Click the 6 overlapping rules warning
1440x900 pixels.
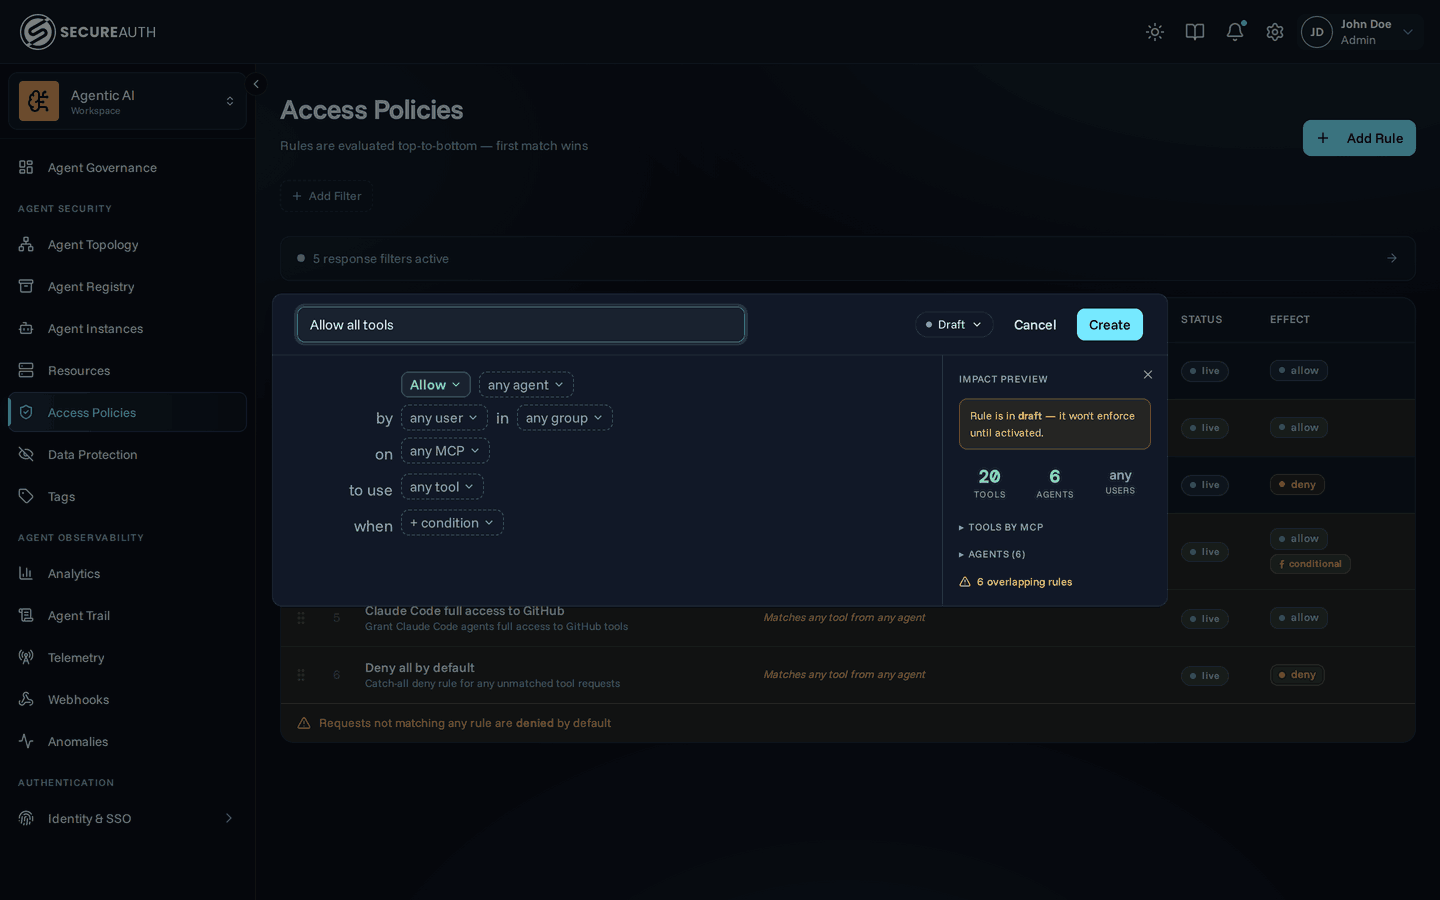[1016, 582]
